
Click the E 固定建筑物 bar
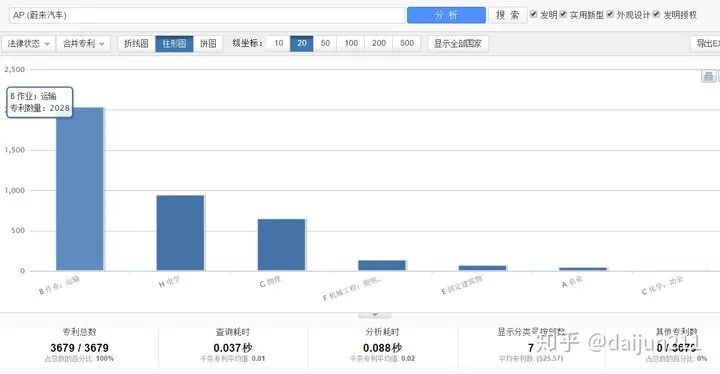(483, 268)
